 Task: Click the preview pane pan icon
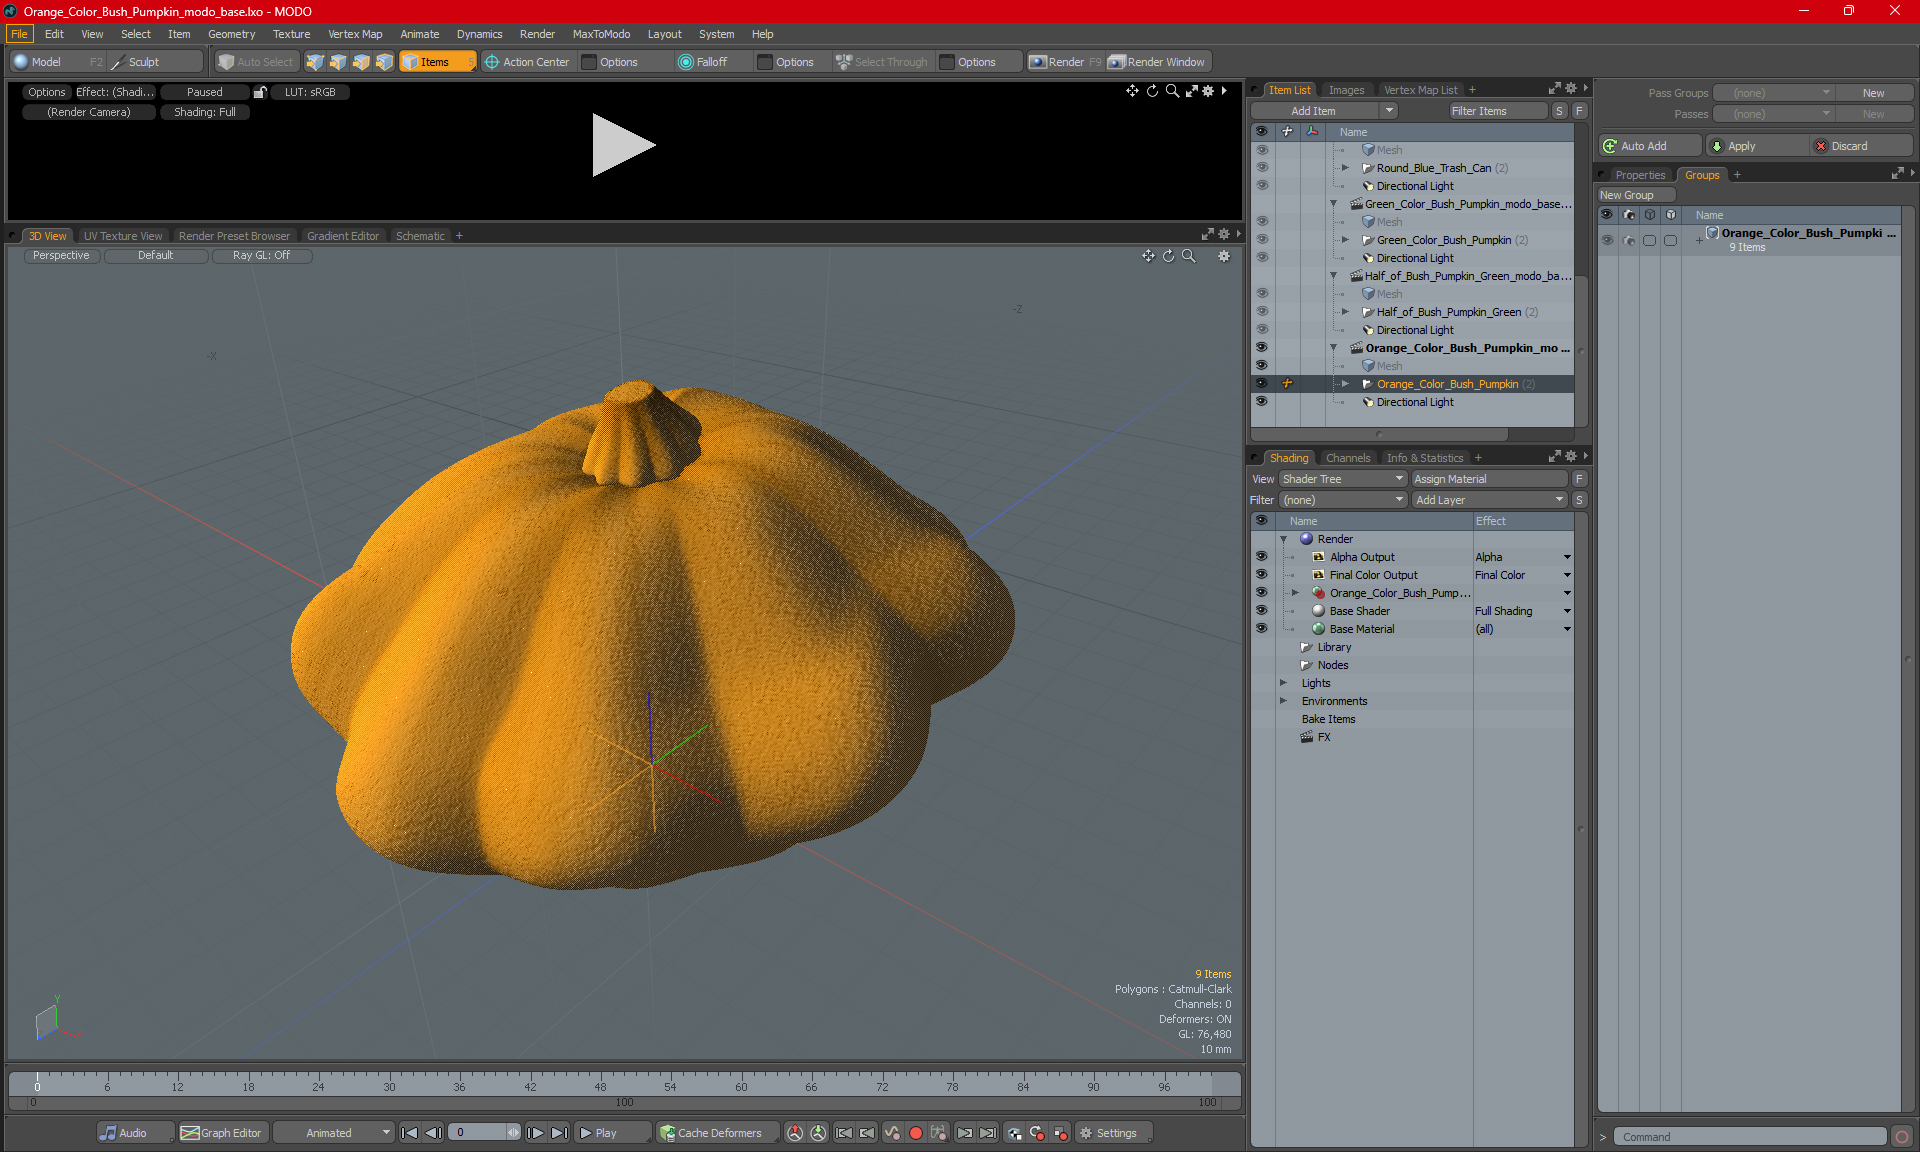(x=1132, y=91)
